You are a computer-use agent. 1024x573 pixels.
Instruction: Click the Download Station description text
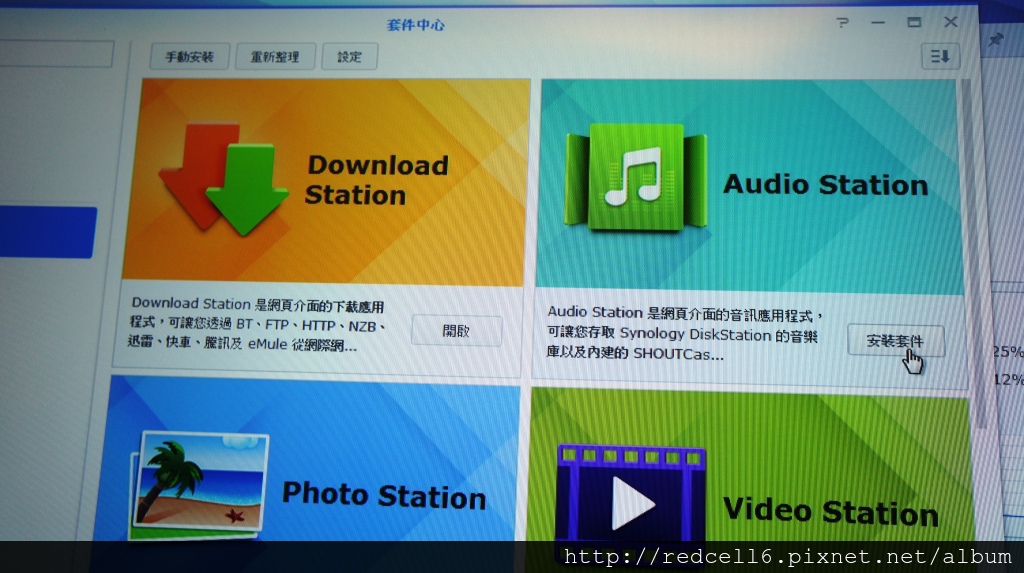point(257,324)
